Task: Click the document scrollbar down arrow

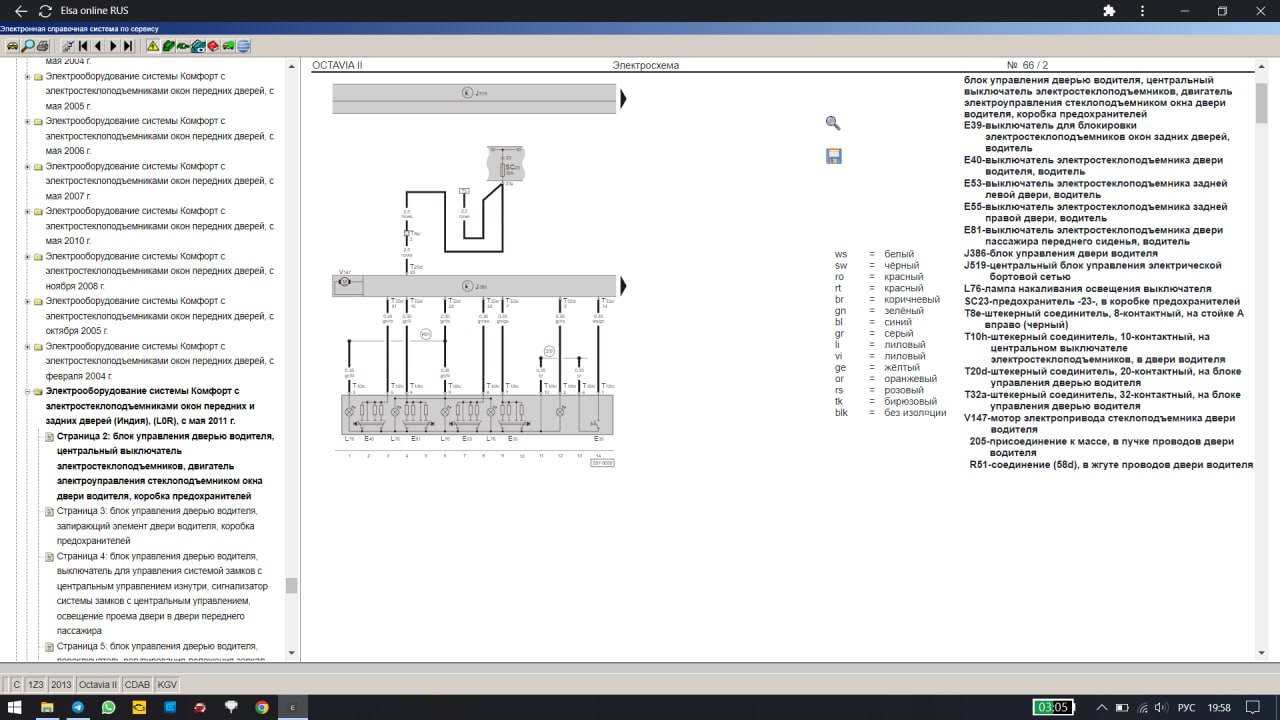Action: click(x=1262, y=653)
